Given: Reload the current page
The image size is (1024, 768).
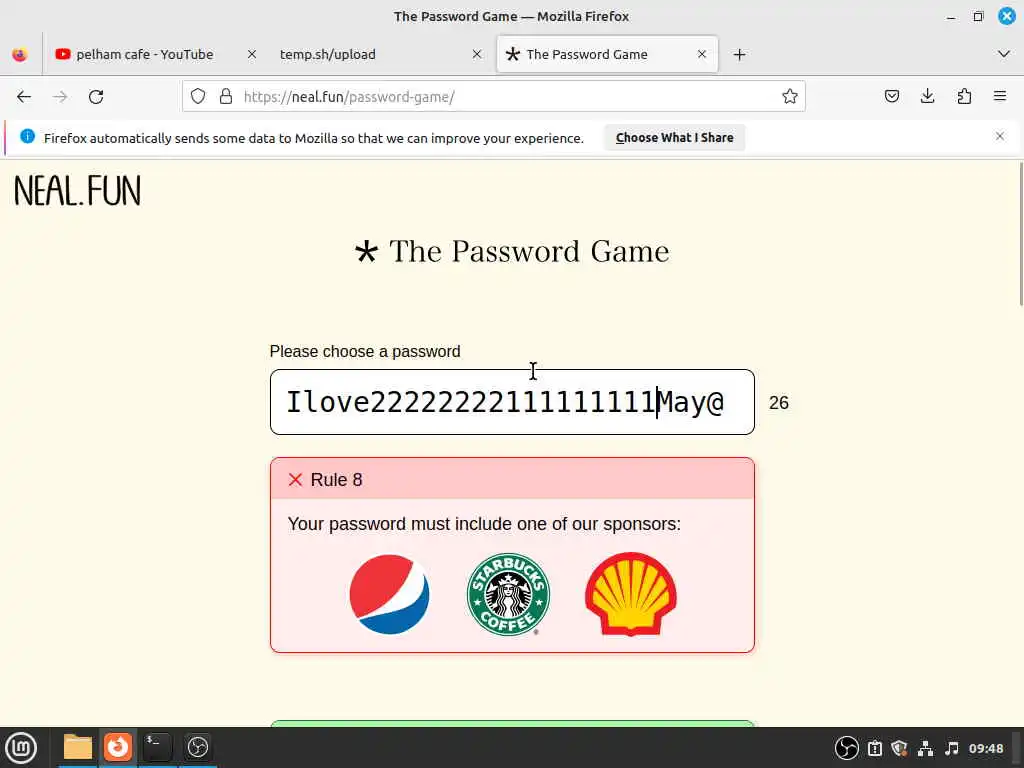Looking at the screenshot, I should coord(96,97).
